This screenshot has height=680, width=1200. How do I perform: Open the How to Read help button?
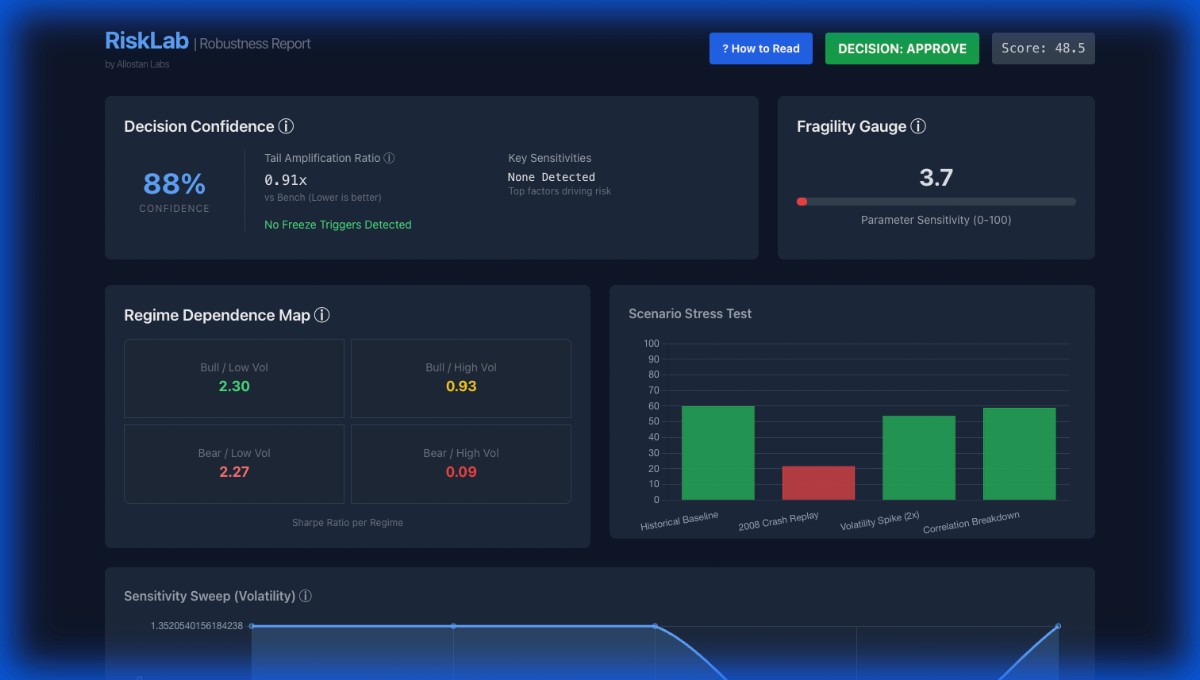click(761, 48)
